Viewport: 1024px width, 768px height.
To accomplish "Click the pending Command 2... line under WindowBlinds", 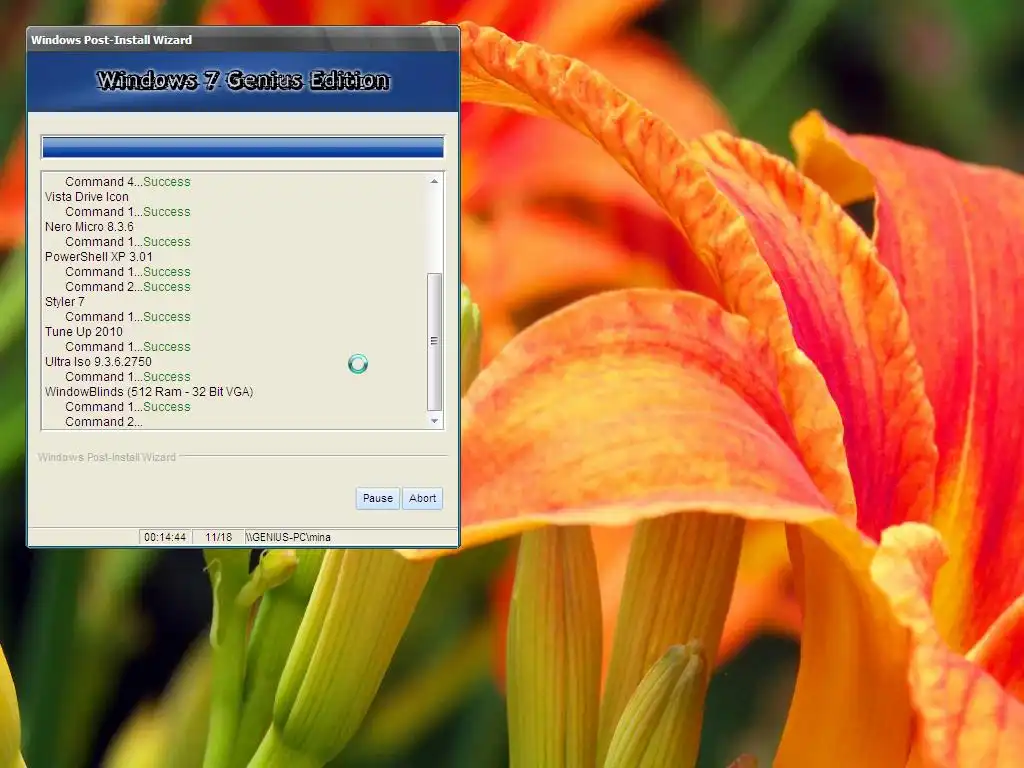I will pyautogui.click(x=104, y=422).
